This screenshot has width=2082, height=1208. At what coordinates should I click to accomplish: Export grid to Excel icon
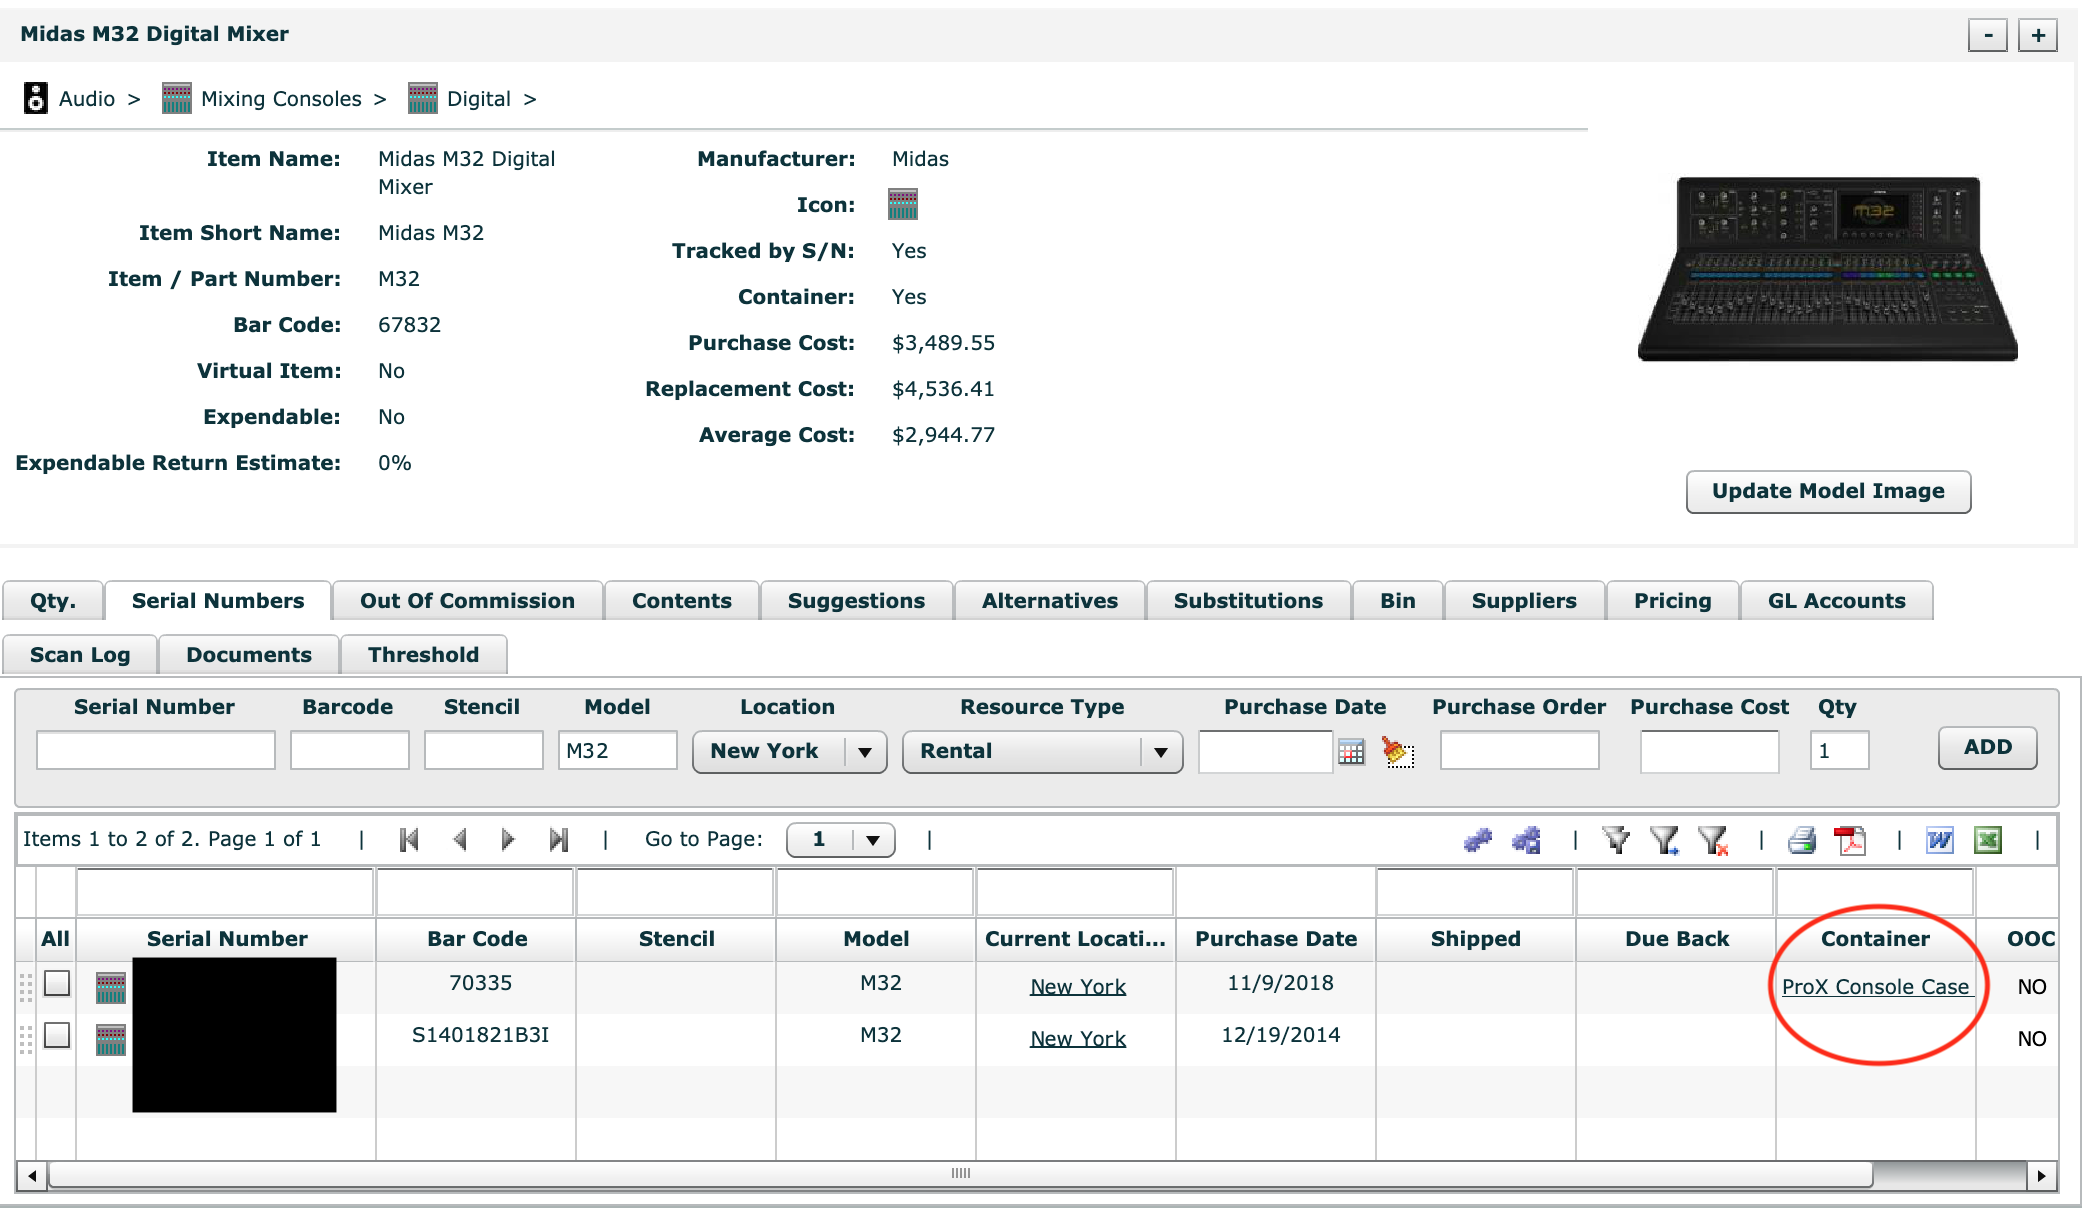(x=1988, y=840)
